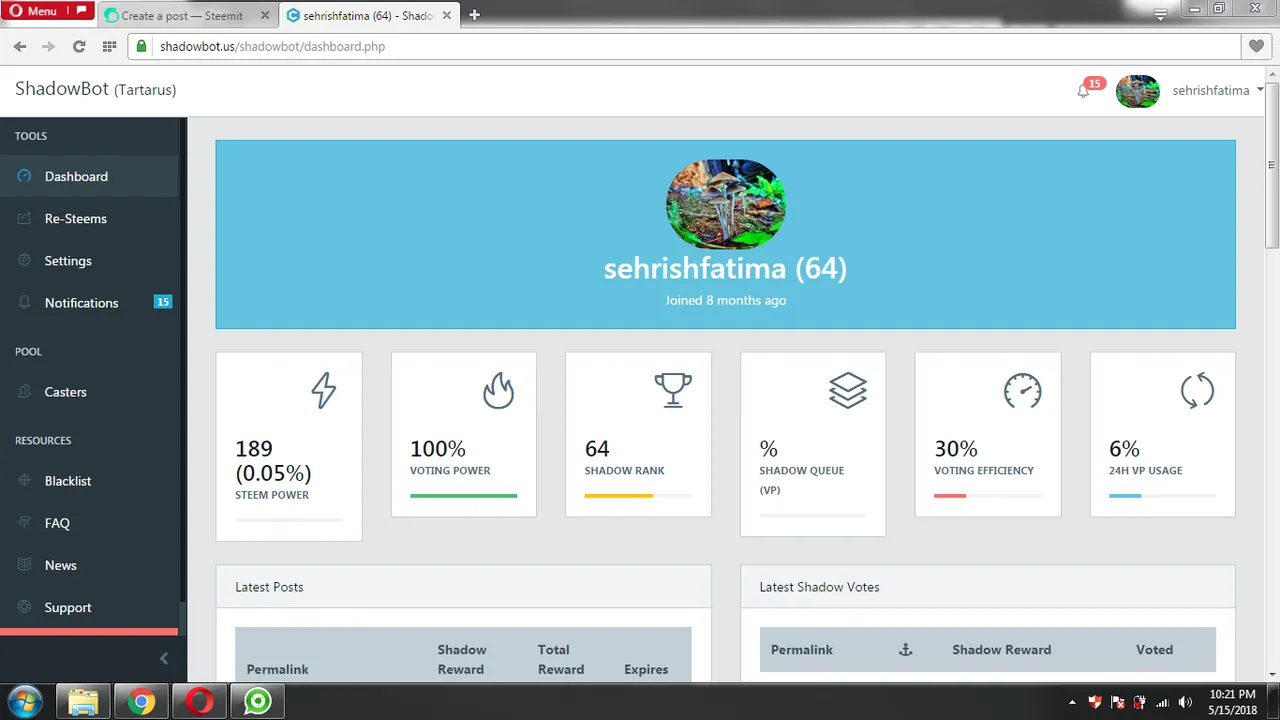Open the Re-Steems menu item
This screenshot has width=1280, height=720.
pos(89,218)
